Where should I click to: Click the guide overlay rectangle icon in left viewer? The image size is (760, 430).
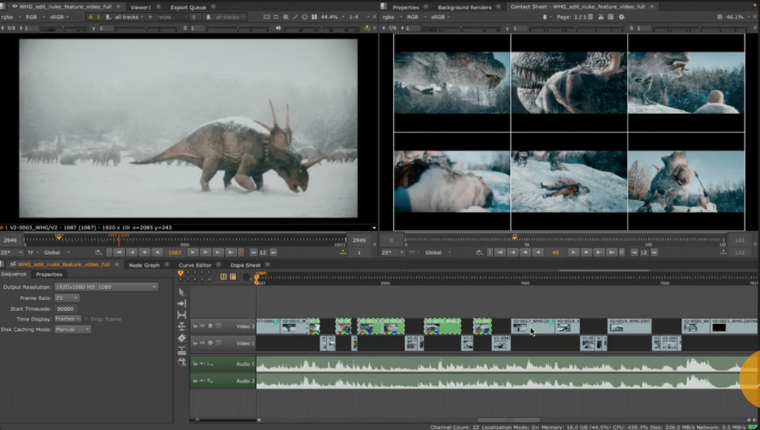(267, 17)
